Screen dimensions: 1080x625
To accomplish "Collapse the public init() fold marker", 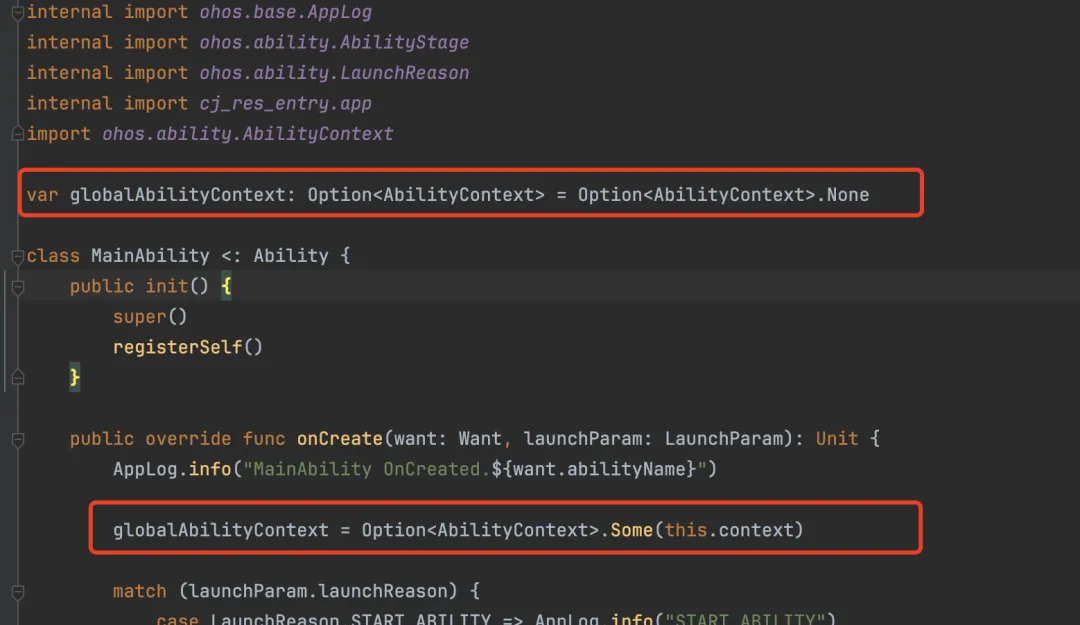I will click(18, 287).
